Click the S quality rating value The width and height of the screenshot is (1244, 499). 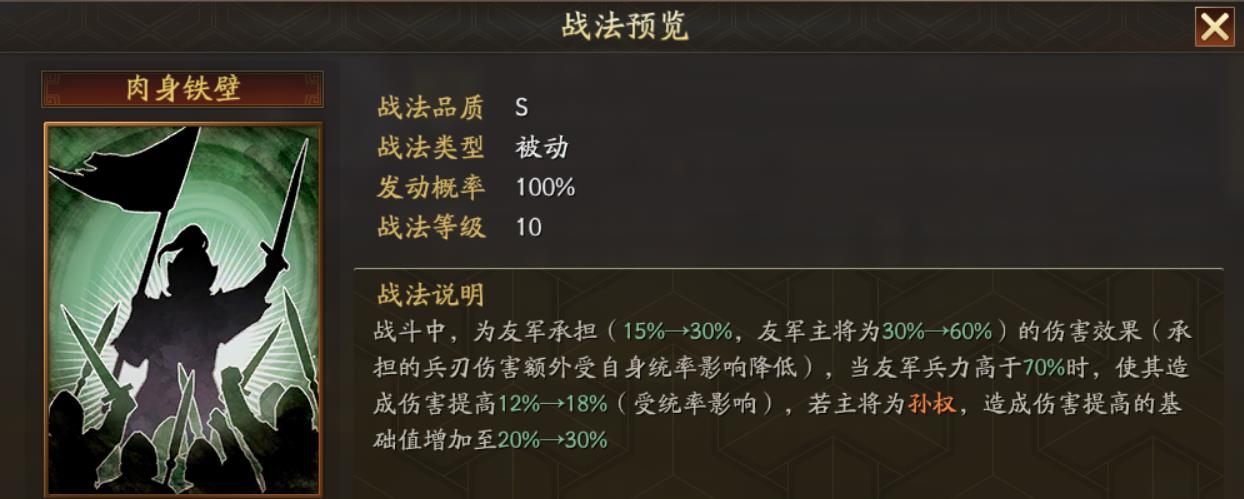coord(522,107)
